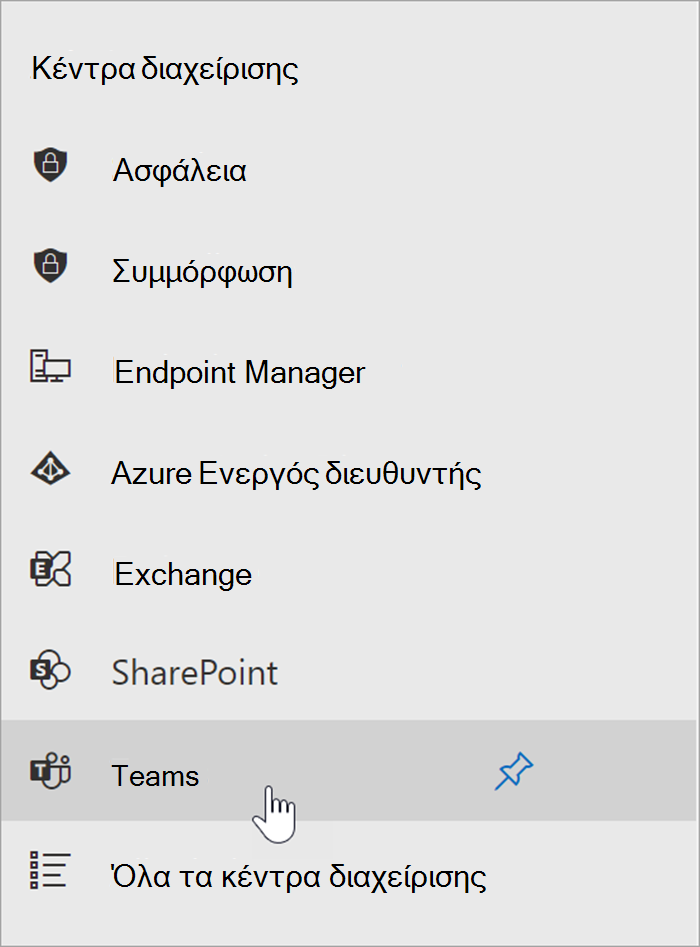Click the list icon for all admin centers
Screen dimensions: 700x947
point(50,870)
